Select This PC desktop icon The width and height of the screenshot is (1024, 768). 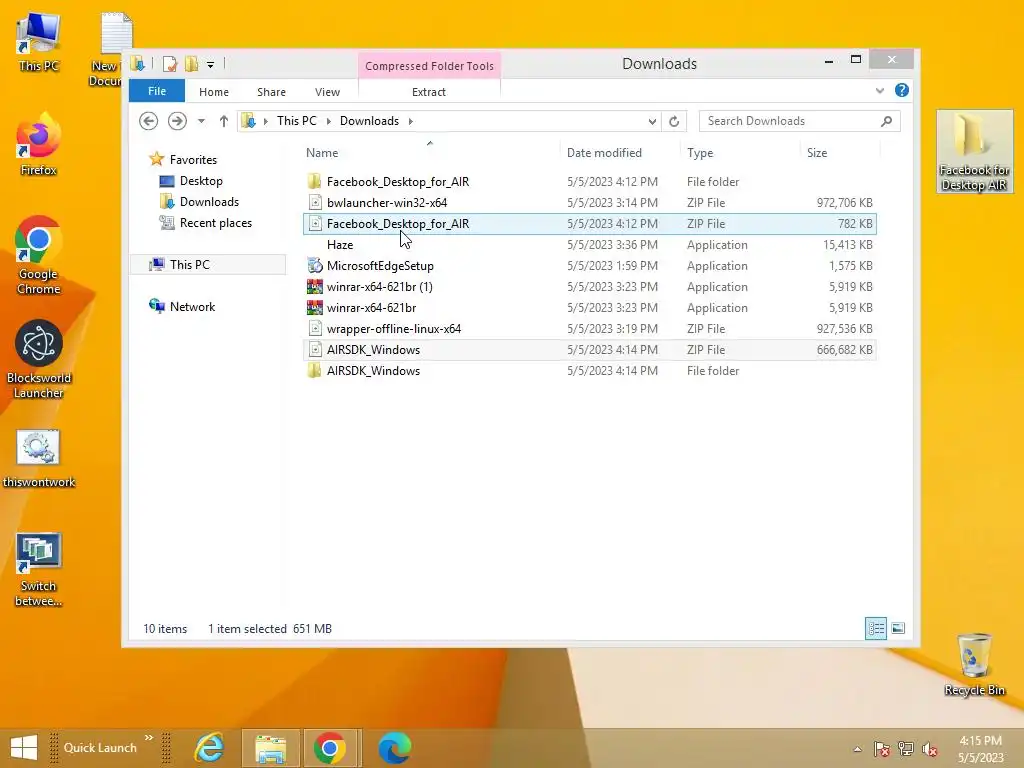click(x=38, y=42)
